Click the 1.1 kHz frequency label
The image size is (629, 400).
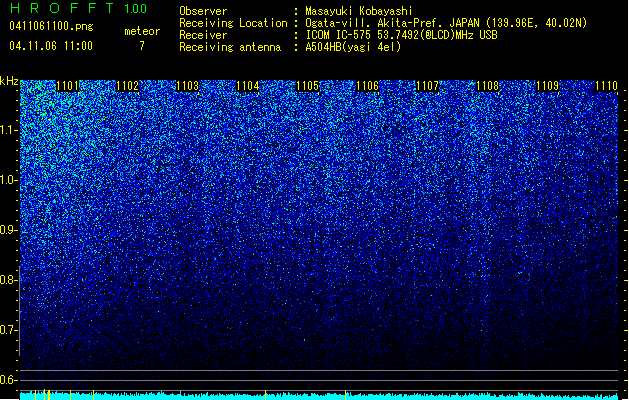(x=8, y=130)
